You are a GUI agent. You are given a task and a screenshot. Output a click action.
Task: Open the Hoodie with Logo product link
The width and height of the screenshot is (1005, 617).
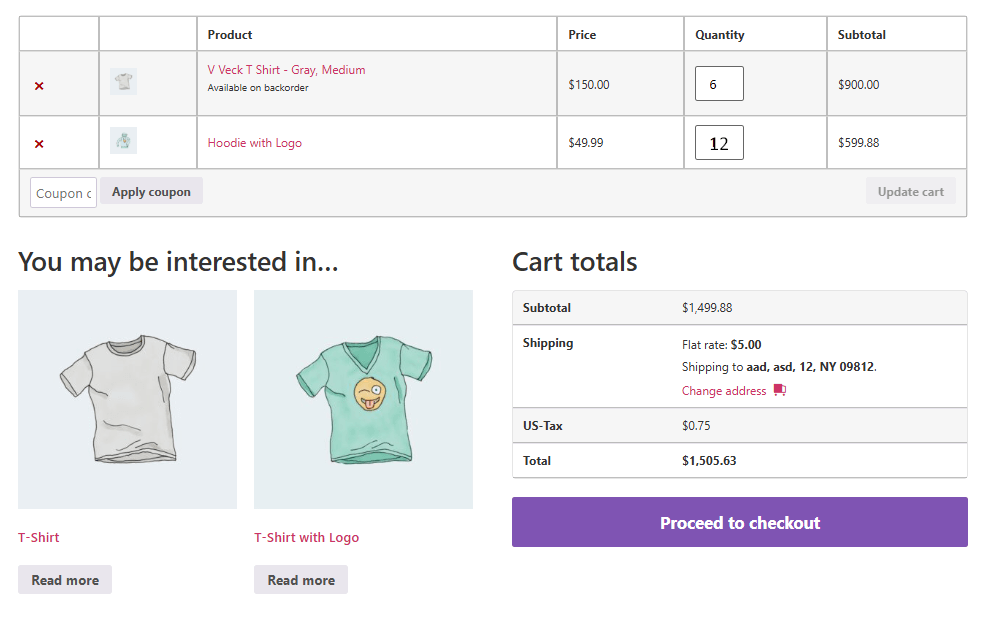pos(254,143)
